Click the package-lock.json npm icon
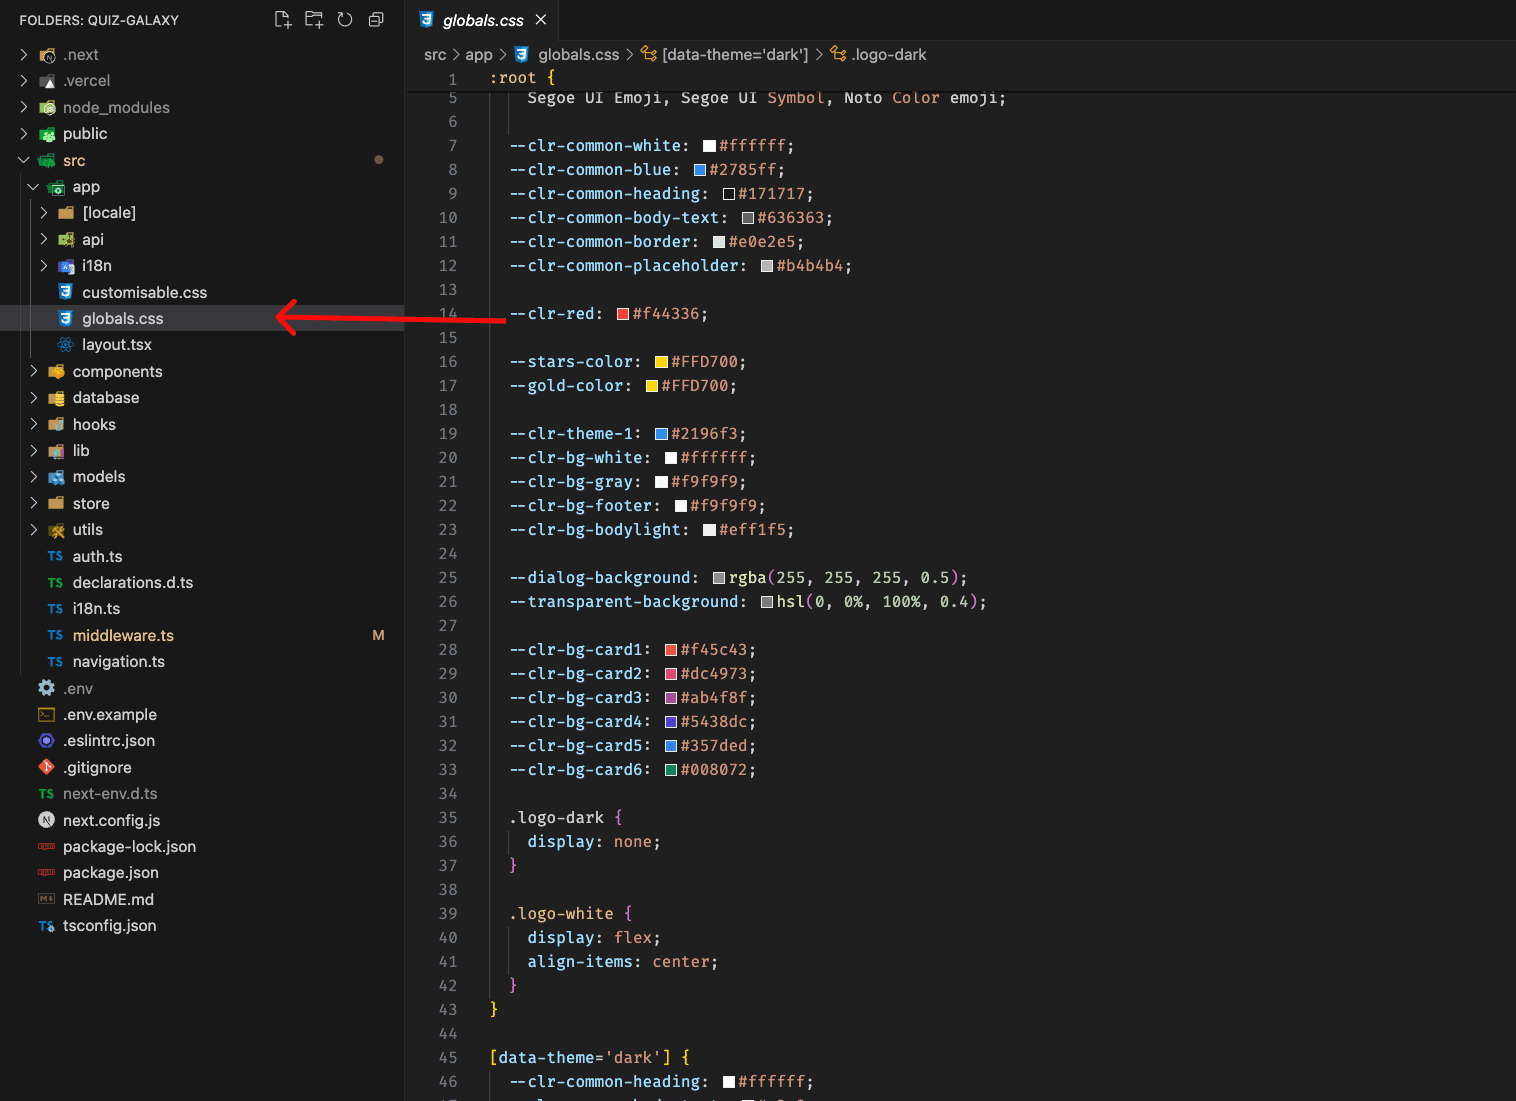 coord(46,847)
